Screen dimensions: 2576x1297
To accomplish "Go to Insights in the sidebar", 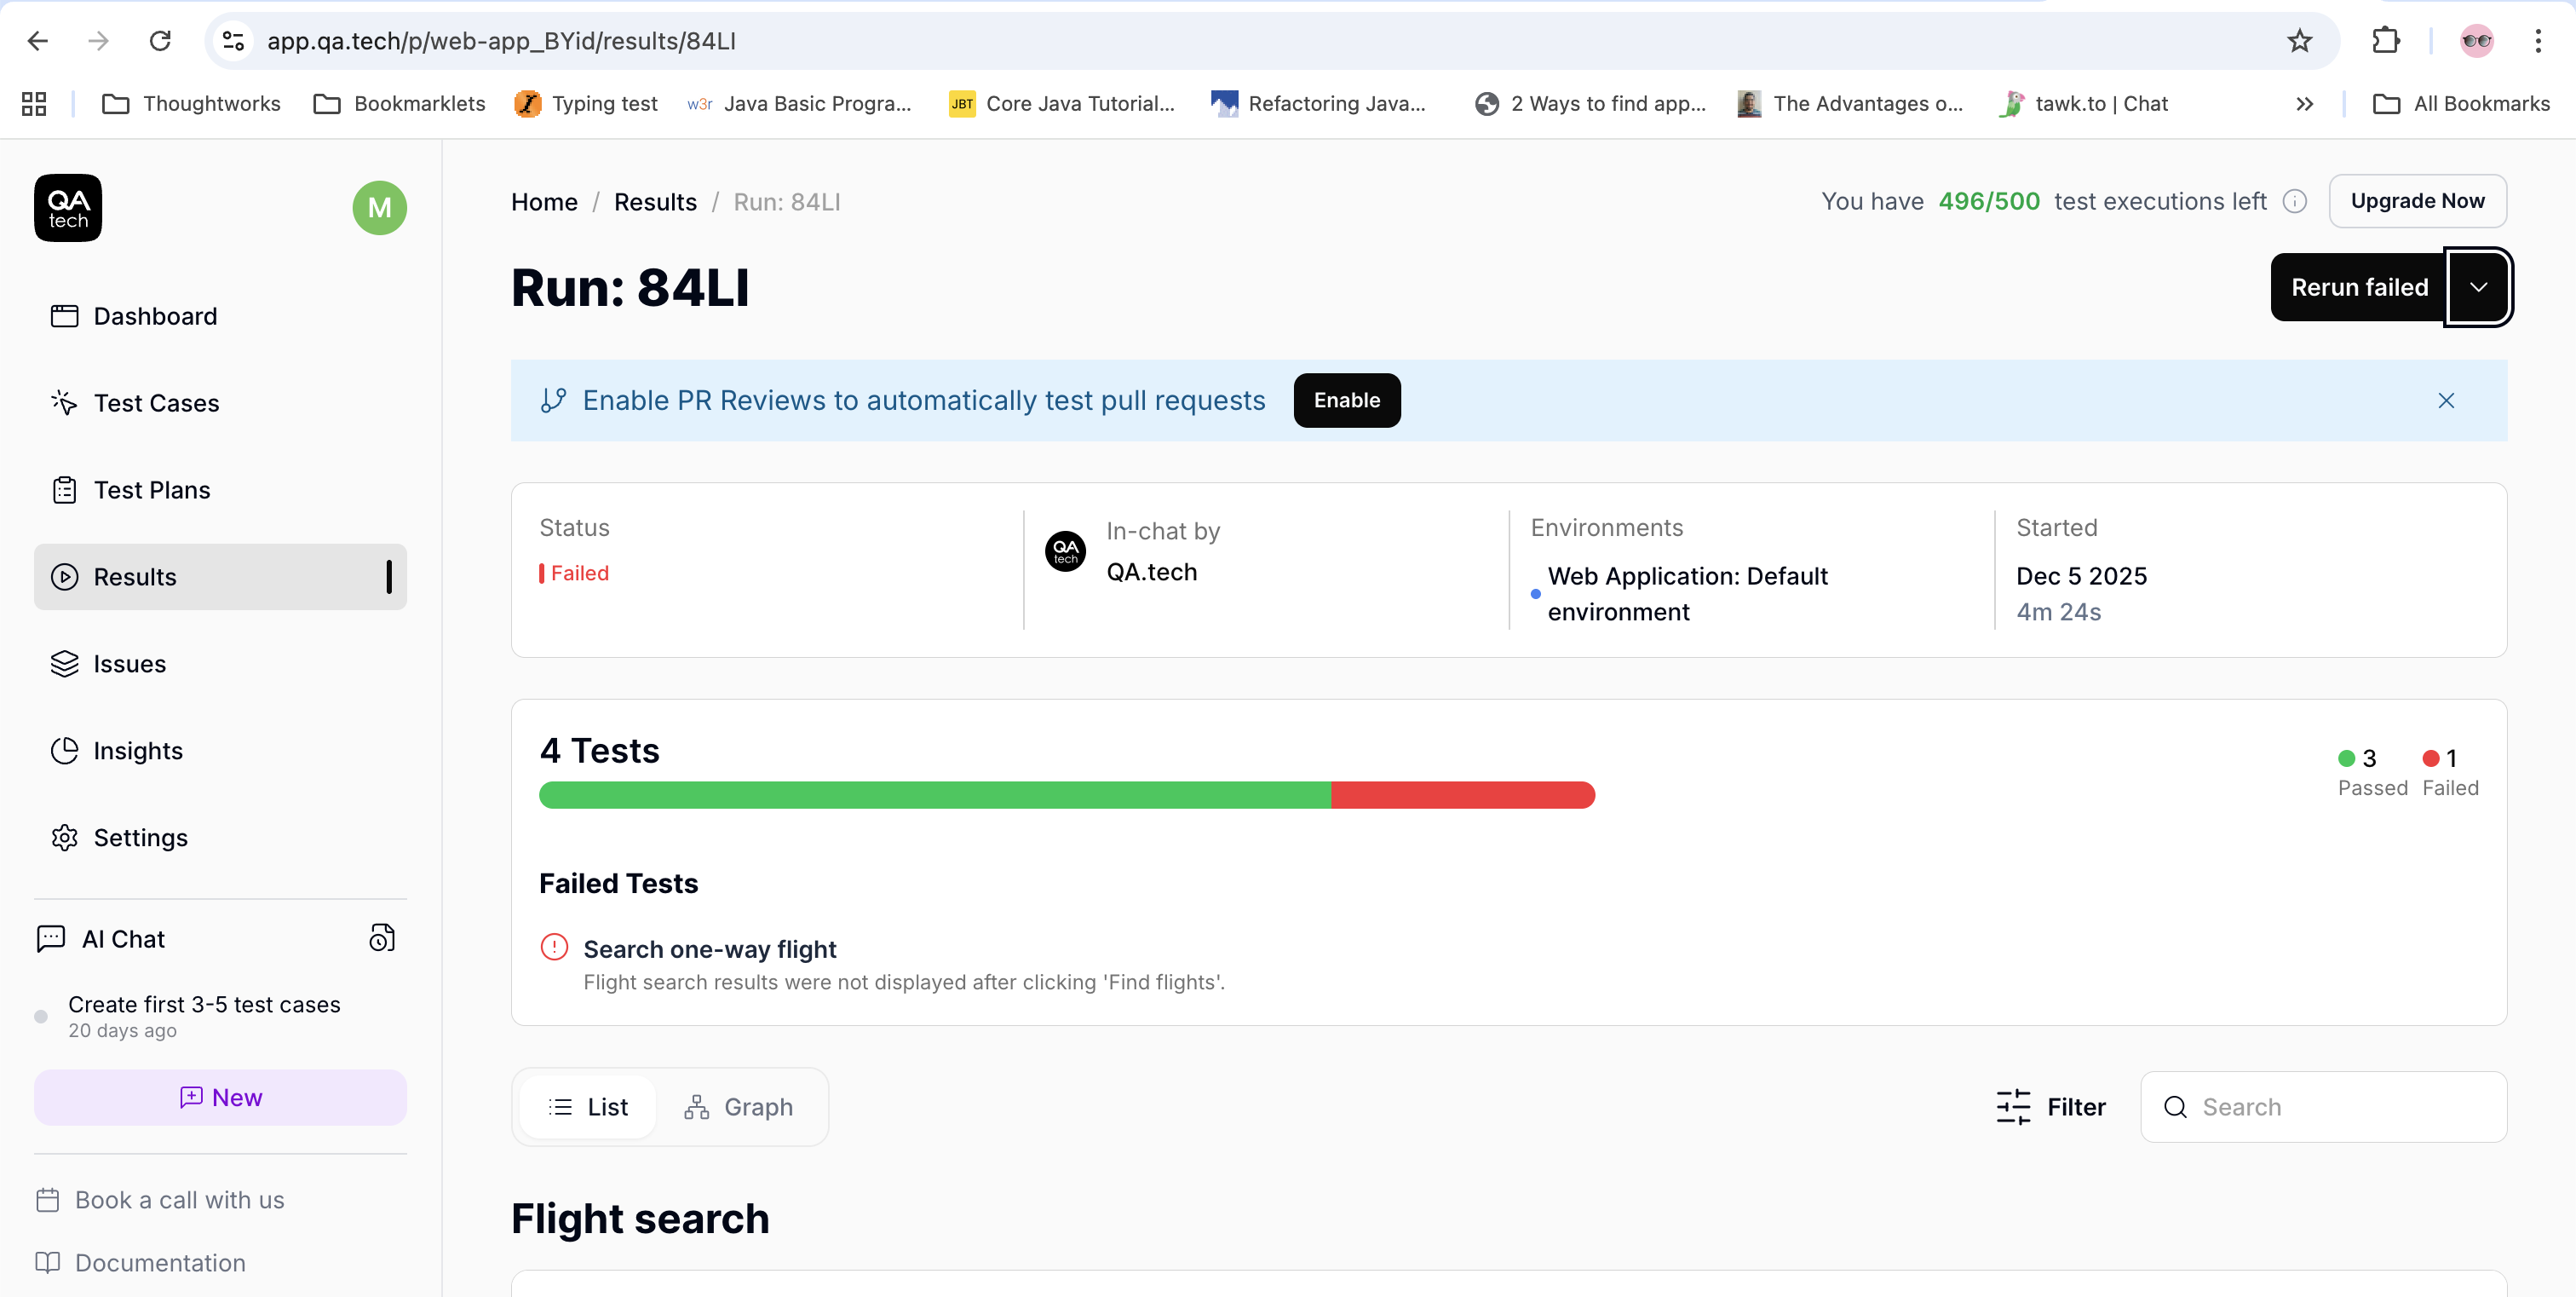I will coord(138,750).
